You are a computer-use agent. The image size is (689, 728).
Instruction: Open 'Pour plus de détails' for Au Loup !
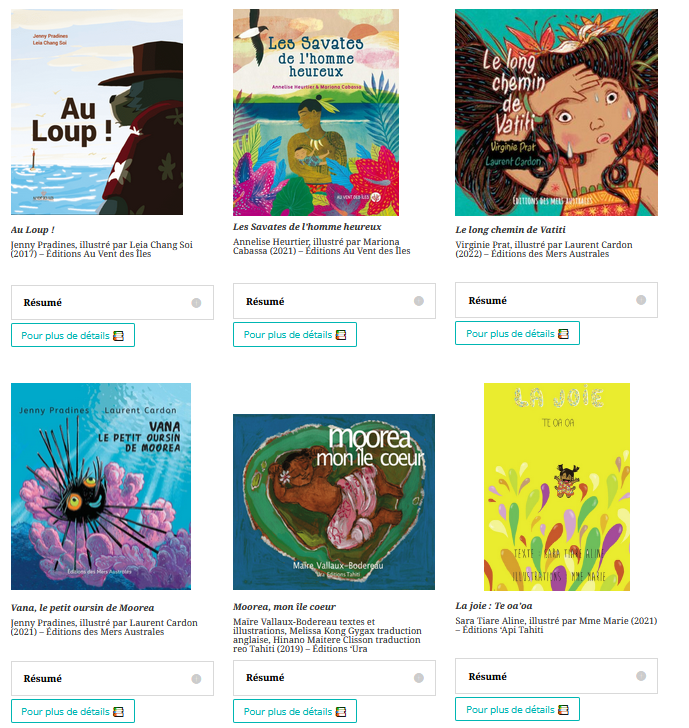point(73,335)
